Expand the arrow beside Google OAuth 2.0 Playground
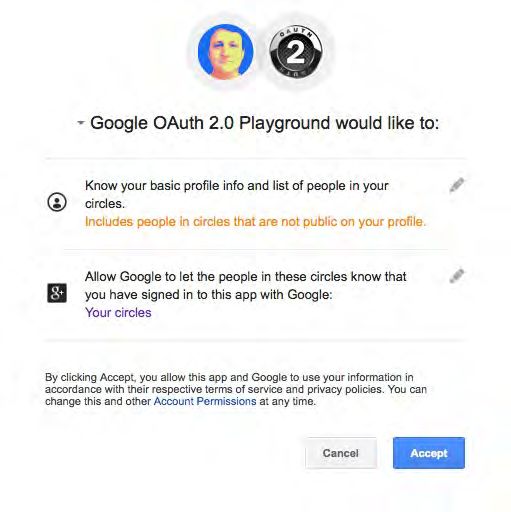 click(x=80, y=123)
